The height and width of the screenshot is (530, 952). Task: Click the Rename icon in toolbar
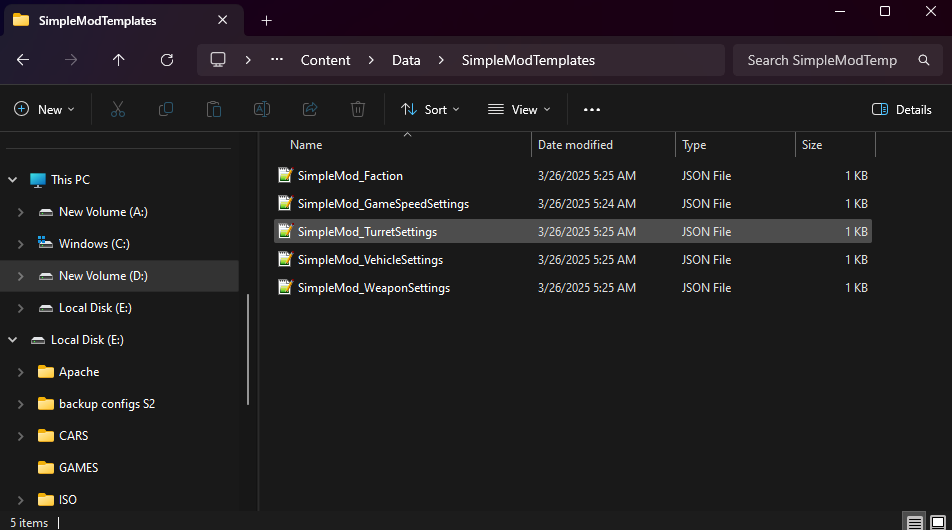261,109
